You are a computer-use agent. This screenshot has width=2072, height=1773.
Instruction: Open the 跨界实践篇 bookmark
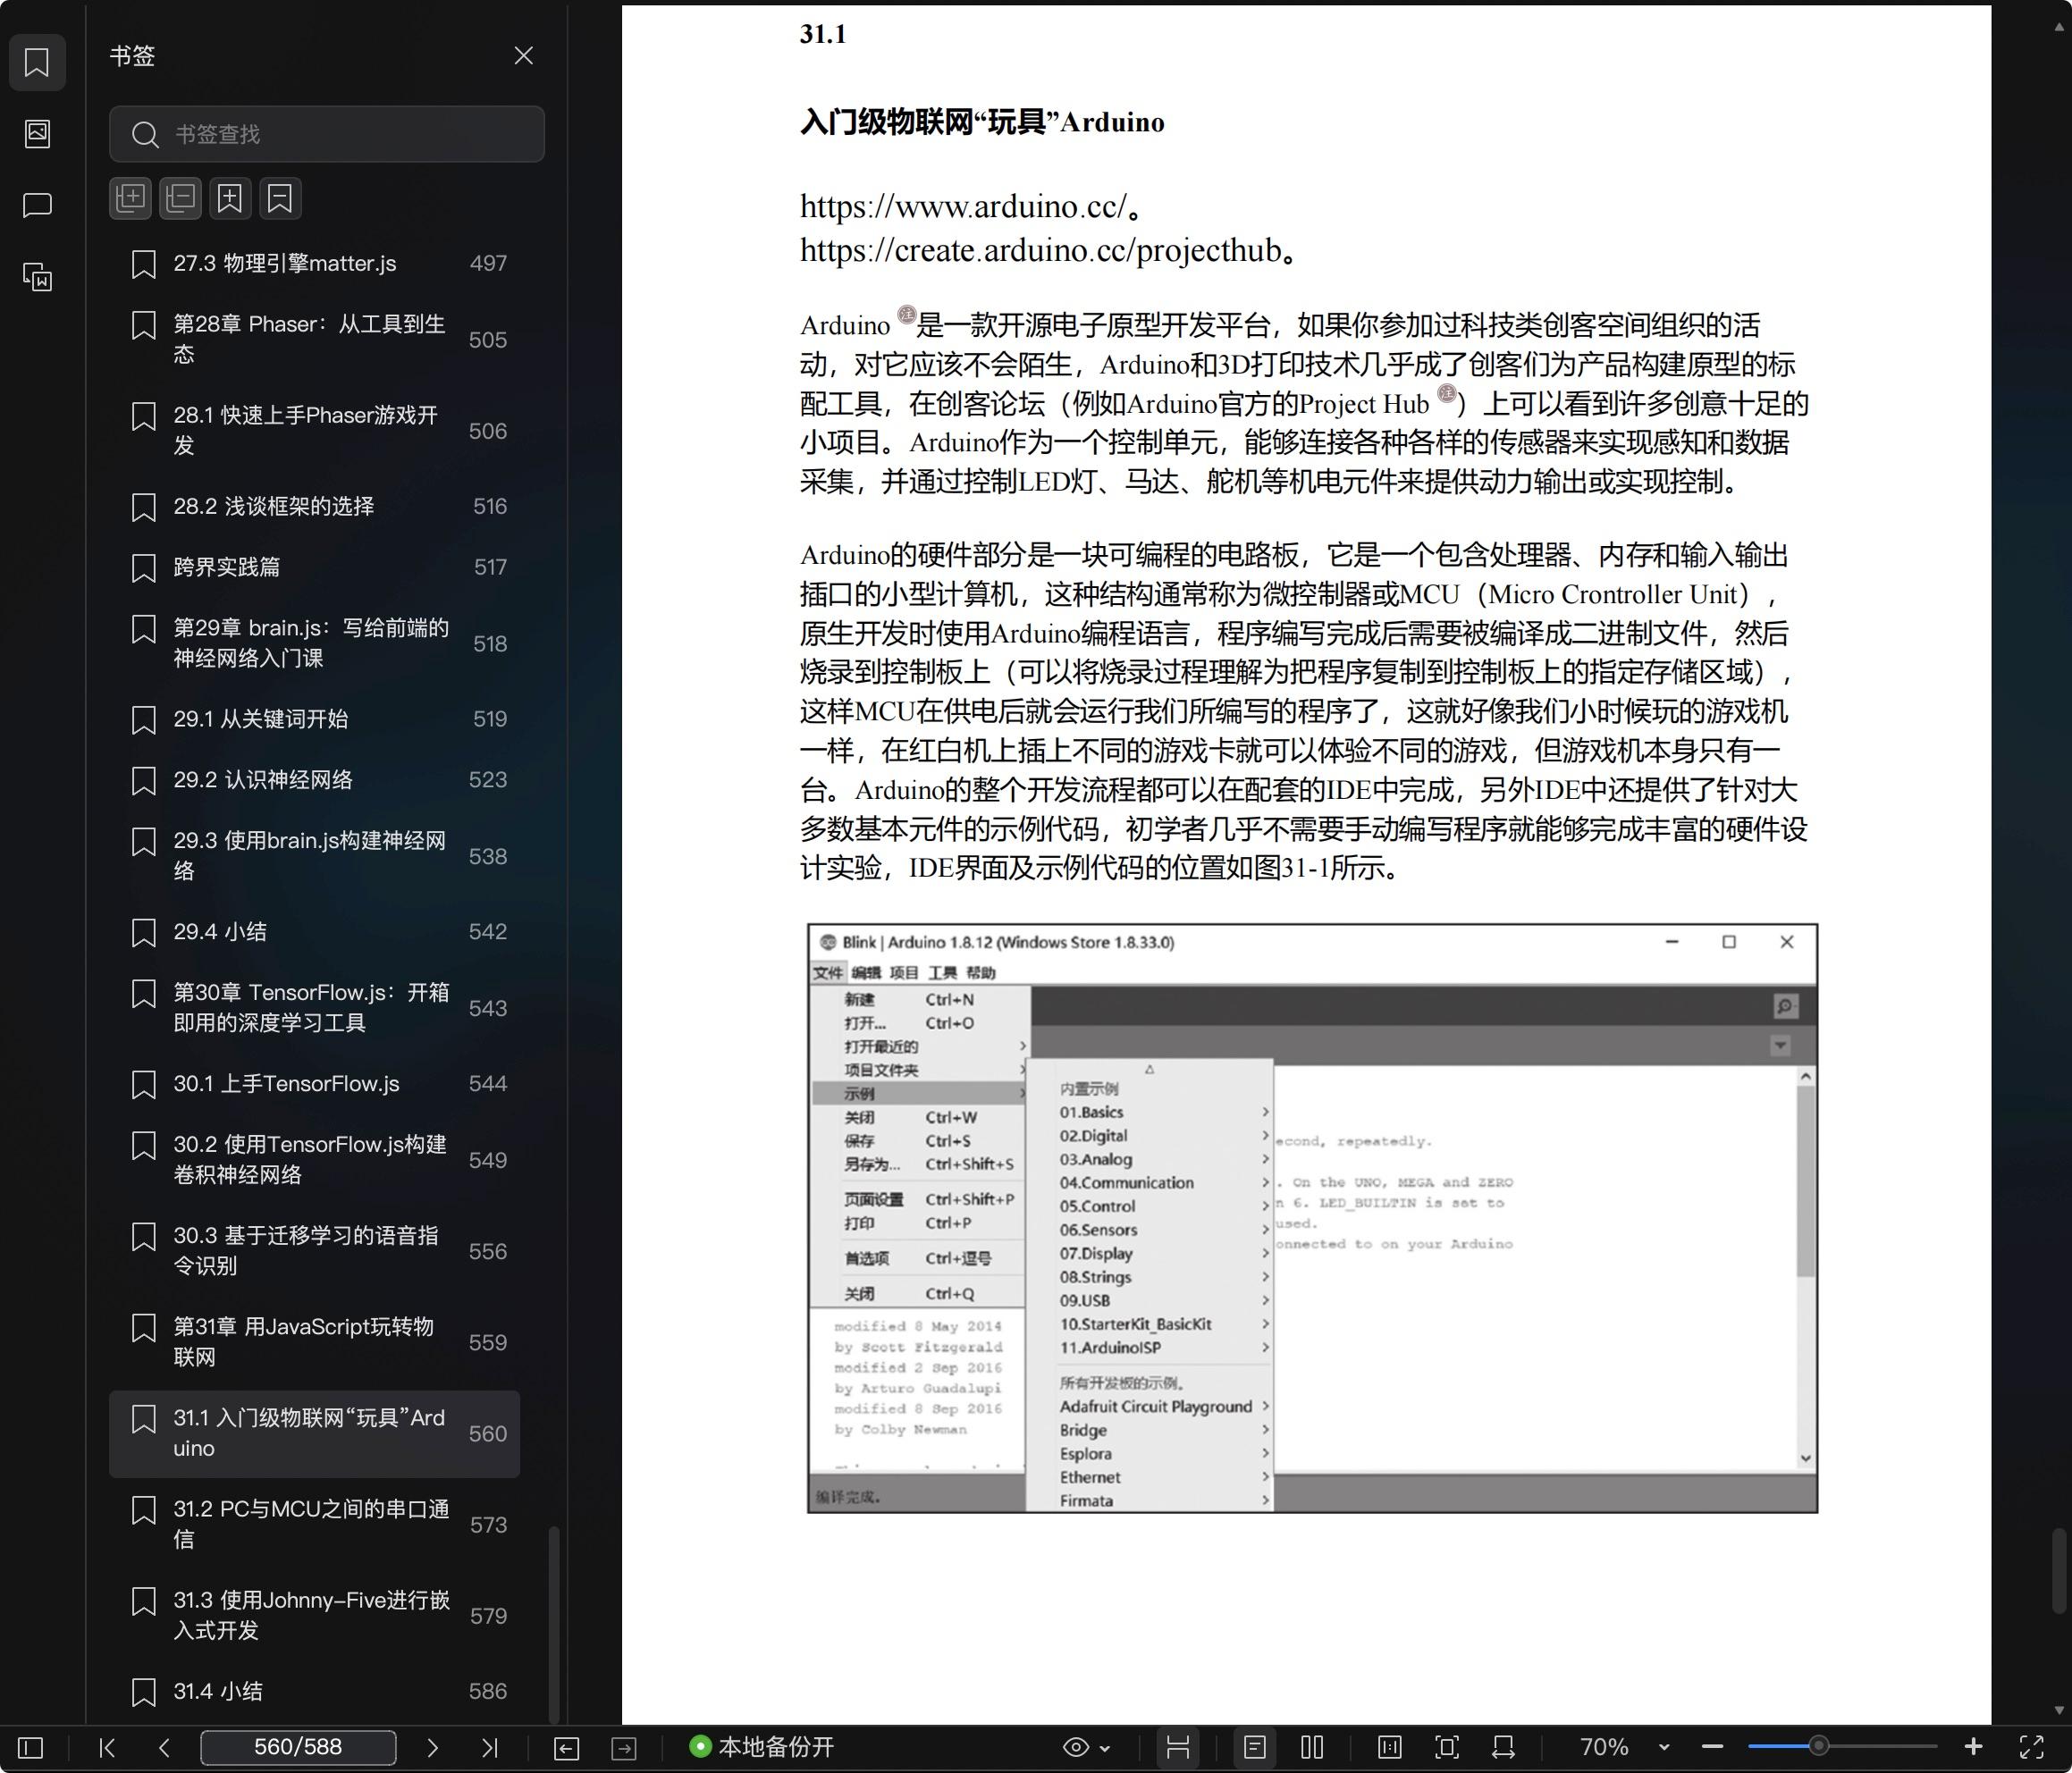pyautogui.click(x=314, y=567)
